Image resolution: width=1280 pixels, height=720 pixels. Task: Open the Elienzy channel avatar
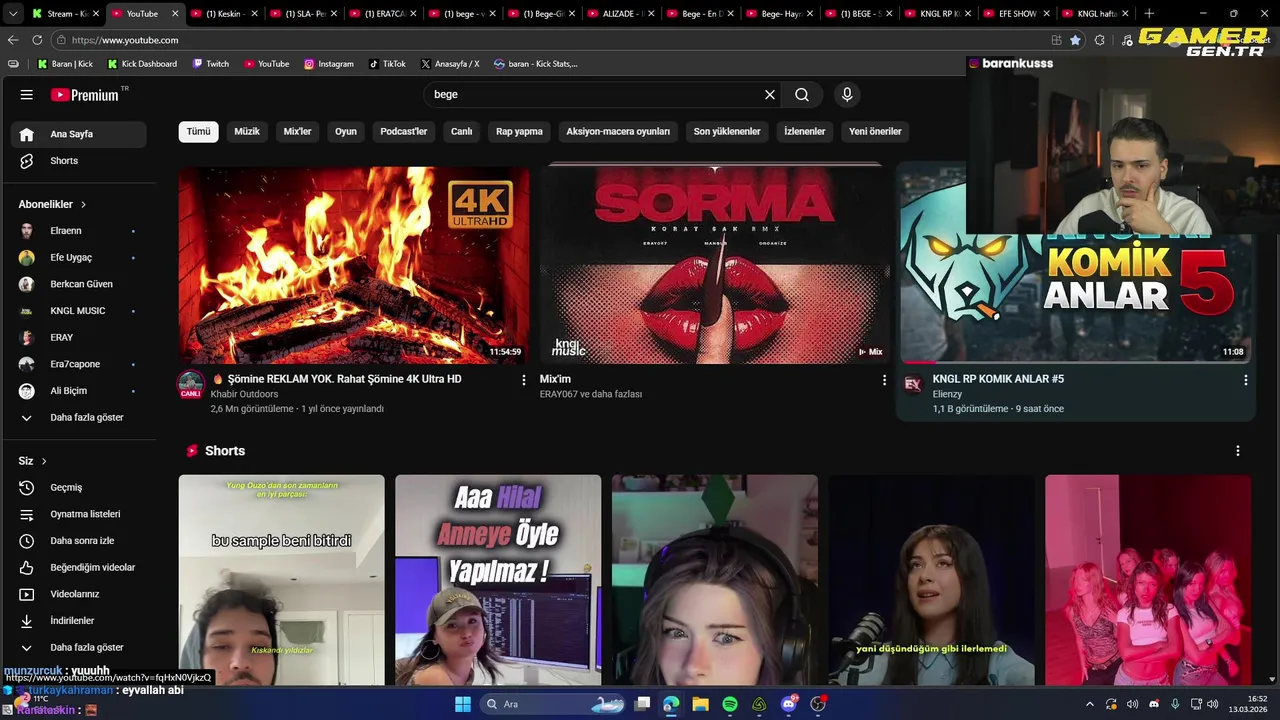[x=913, y=384]
